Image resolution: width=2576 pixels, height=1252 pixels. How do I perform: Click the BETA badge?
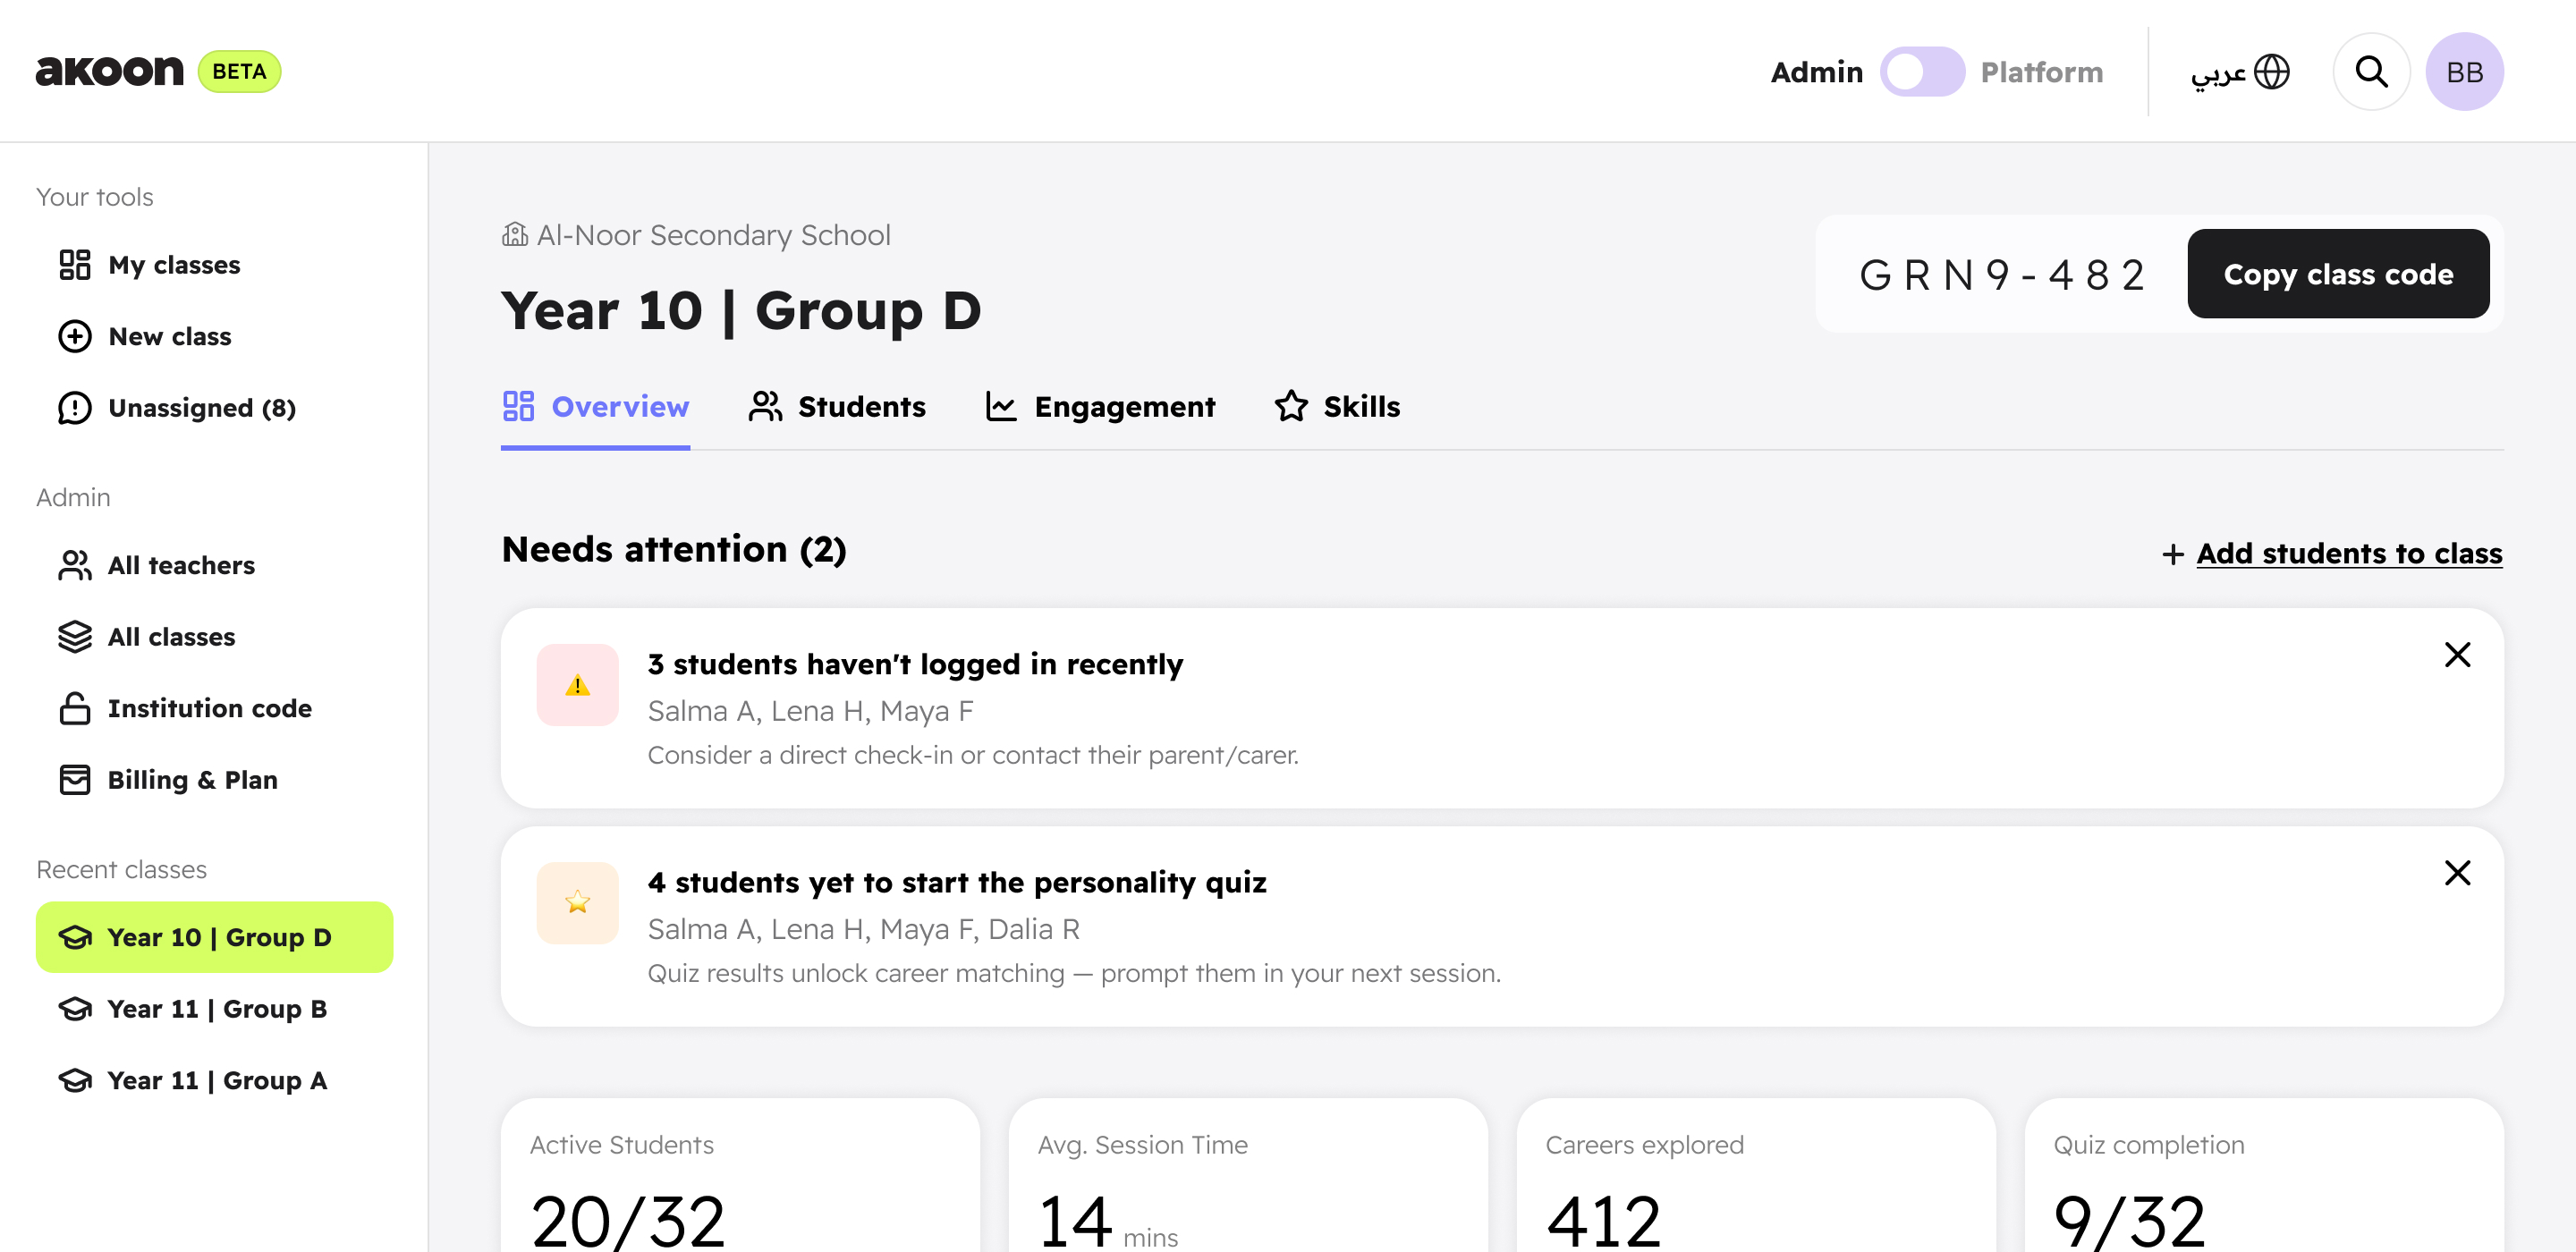pyautogui.click(x=240, y=72)
